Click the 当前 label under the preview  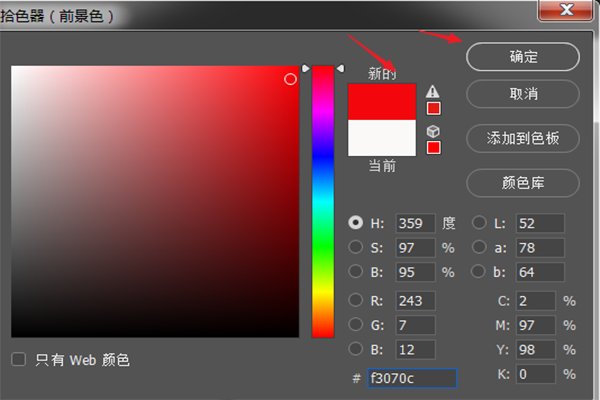pyautogui.click(x=382, y=166)
